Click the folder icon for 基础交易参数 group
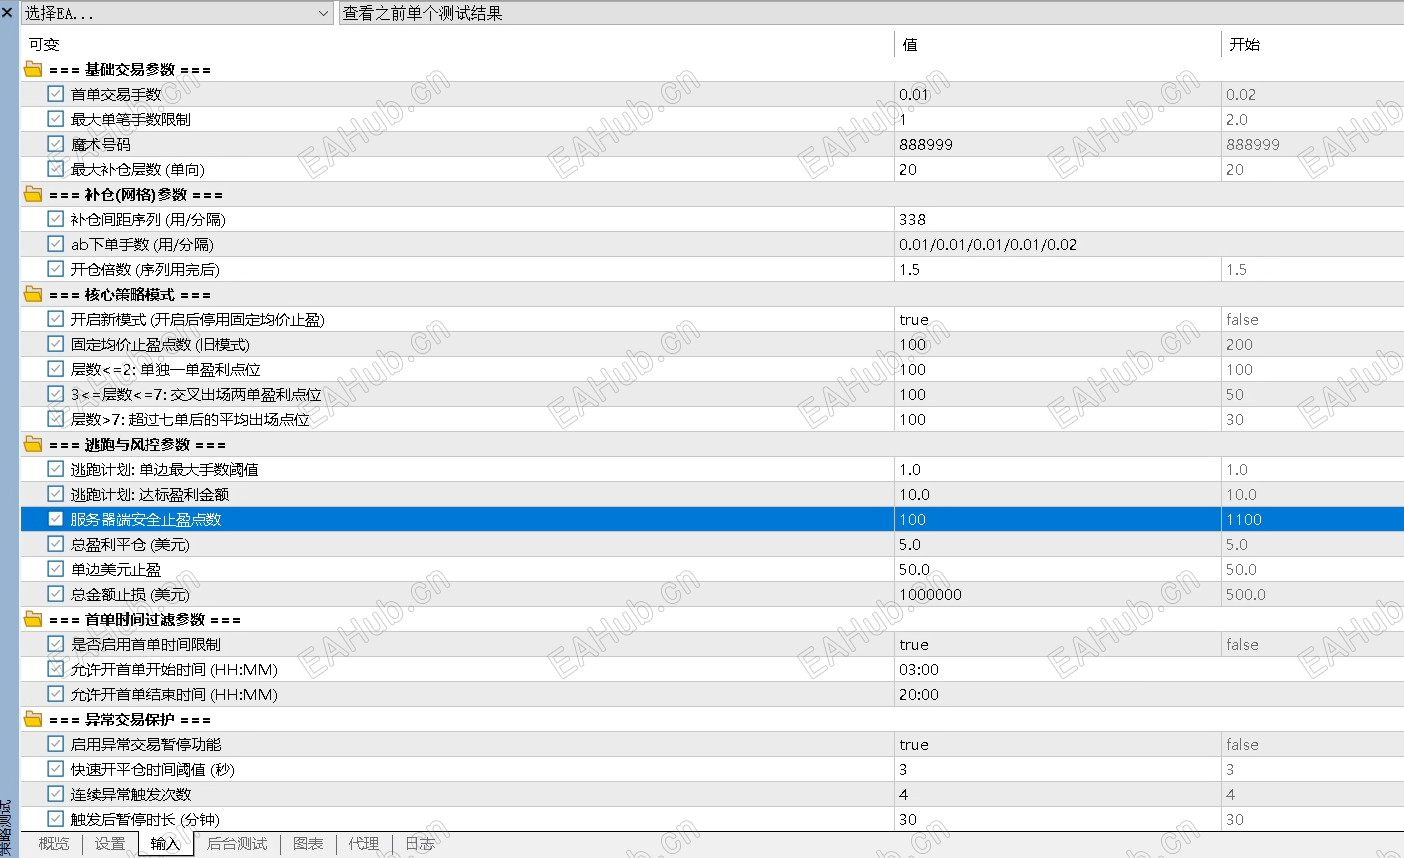Screen dimensions: 1404x858 [x=33, y=69]
